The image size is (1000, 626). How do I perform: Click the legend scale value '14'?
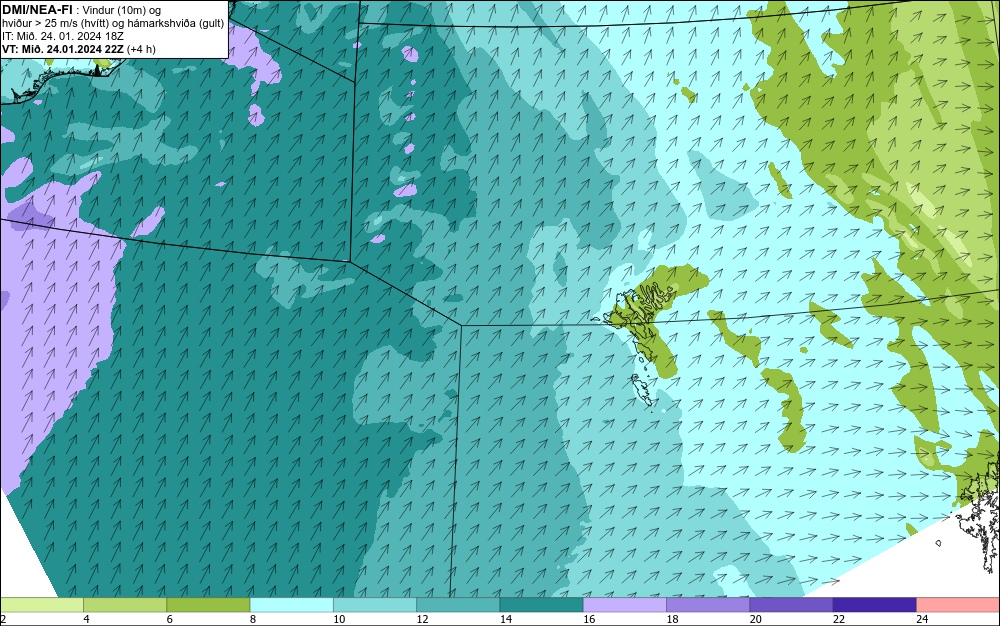(x=506, y=619)
